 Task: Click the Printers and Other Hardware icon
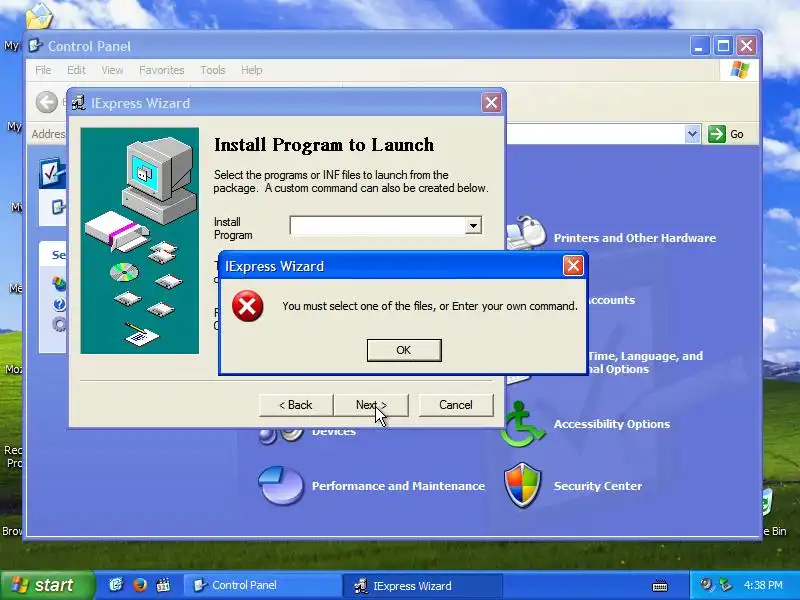pos(526,233)
